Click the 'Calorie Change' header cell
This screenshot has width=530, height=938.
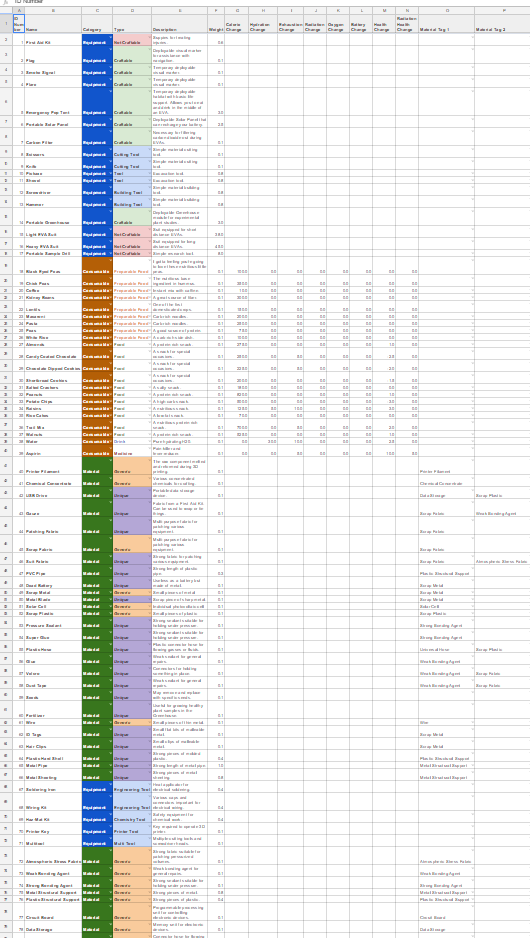[236, 23]
